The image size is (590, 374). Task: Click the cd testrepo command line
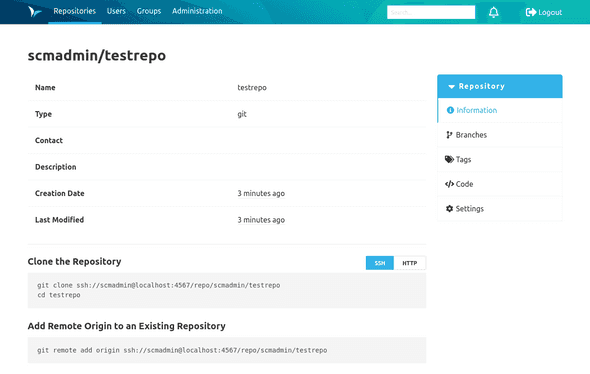[59, 295]
